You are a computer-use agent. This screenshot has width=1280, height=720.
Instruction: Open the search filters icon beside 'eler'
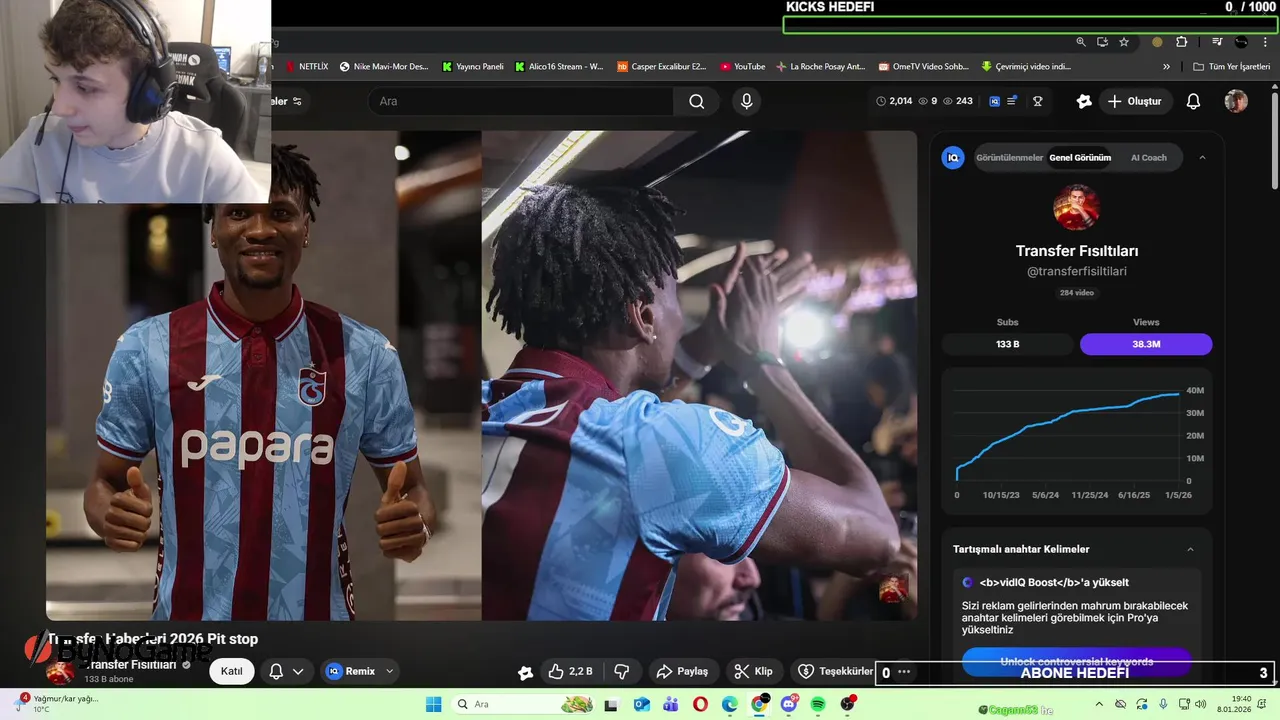[297, 101]
